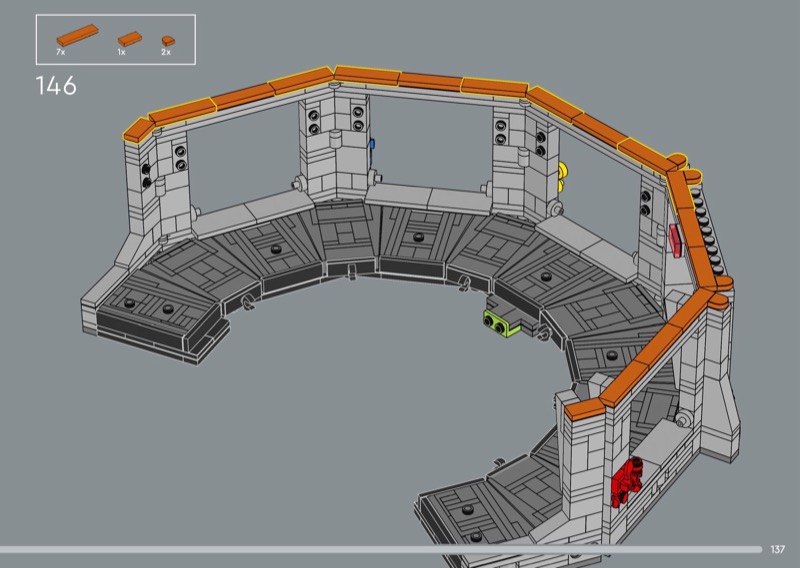The width and height of the screenshot is (800, 568).
Task: Click the orange tile atop the front-right pillar
Action: pos(584,409)
